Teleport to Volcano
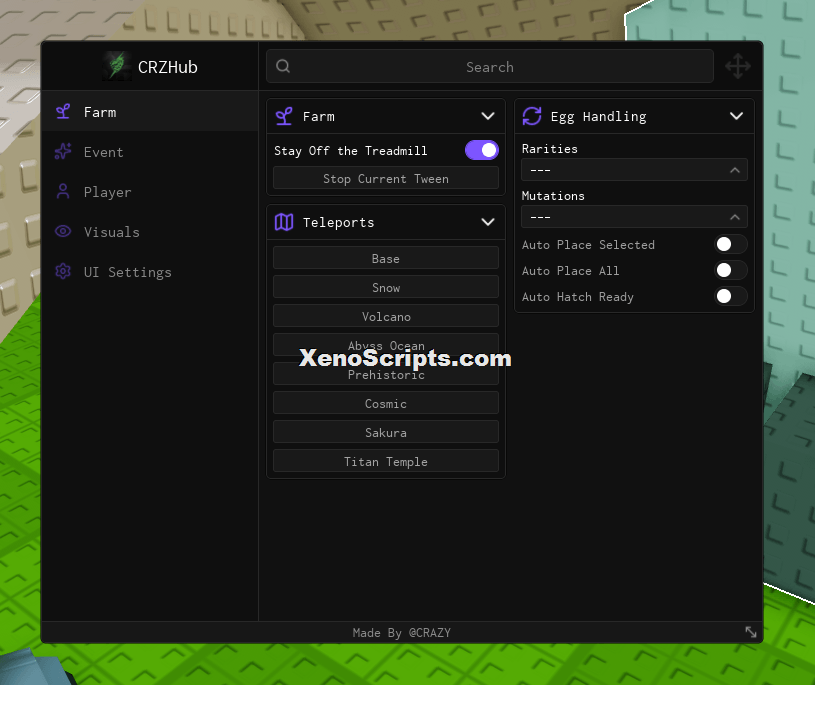The image size is (815, 715). (386, 316)
